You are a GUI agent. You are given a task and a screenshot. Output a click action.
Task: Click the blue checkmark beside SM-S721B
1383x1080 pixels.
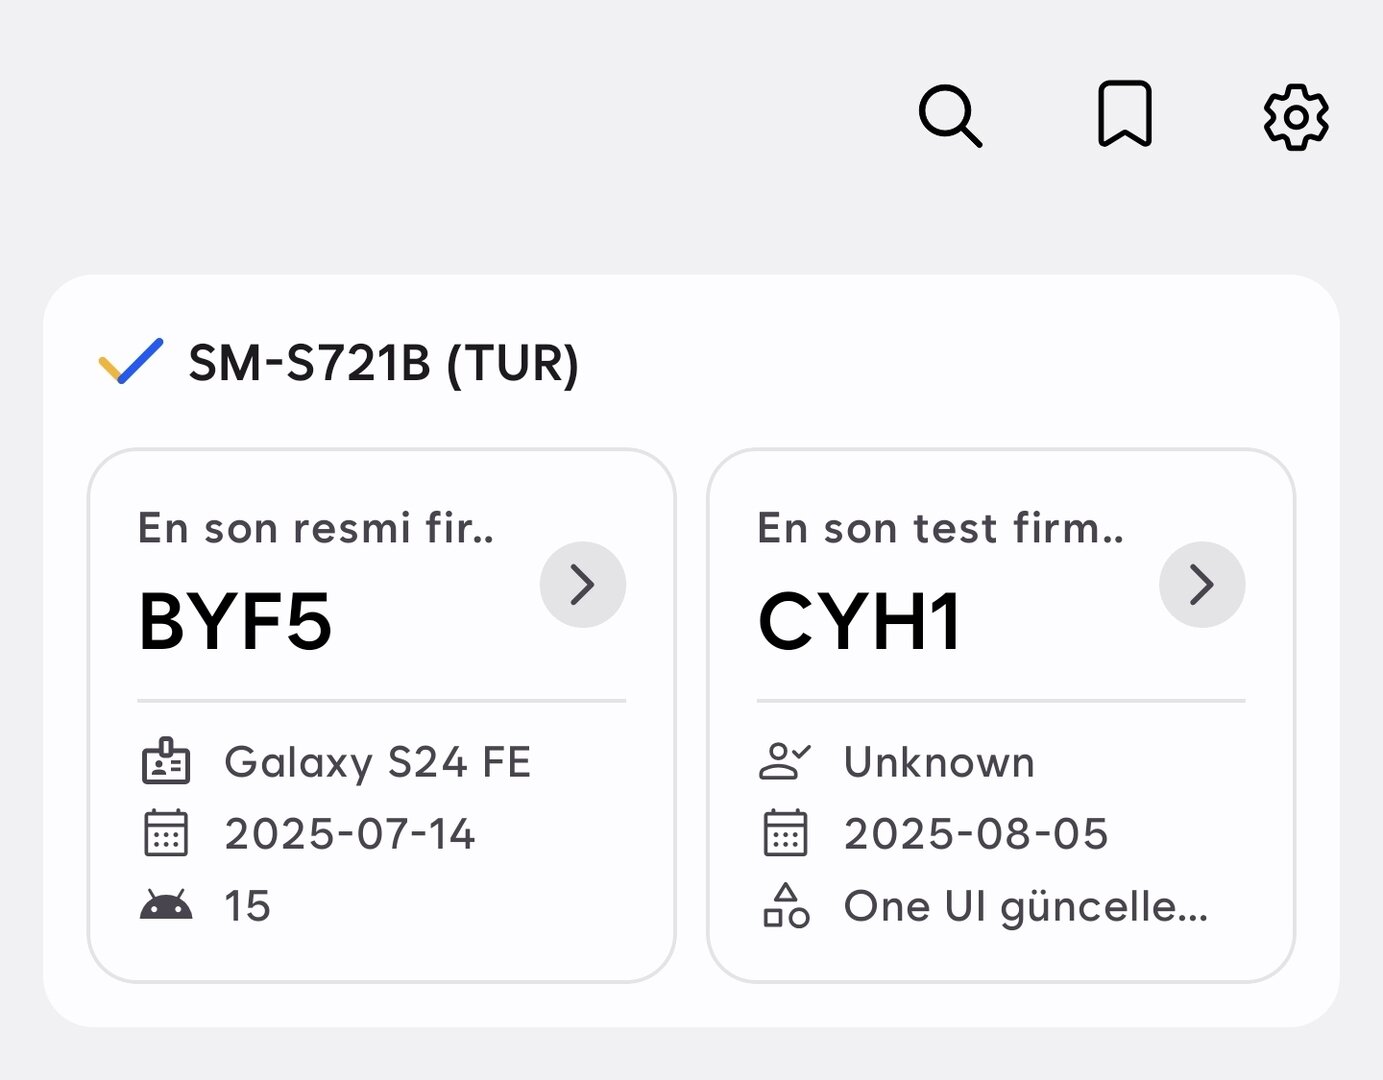click(131, 362)
